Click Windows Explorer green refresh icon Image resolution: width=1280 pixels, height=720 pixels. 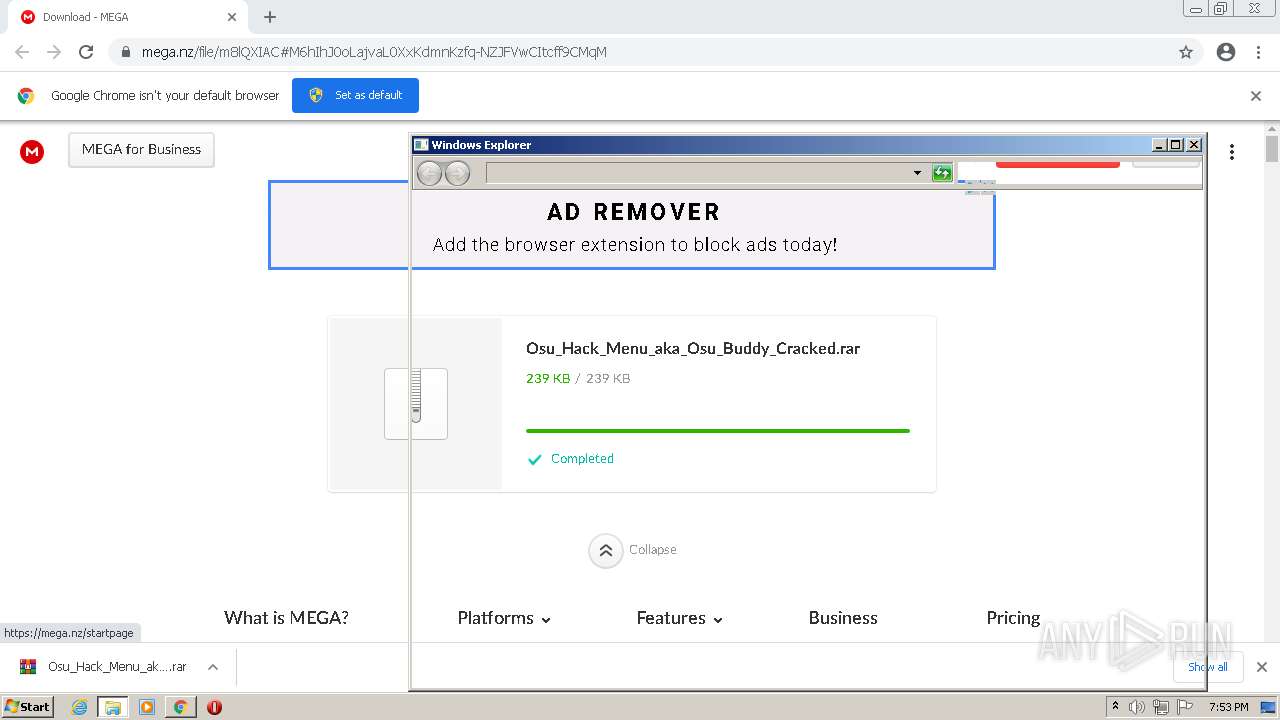click(942, 173)
